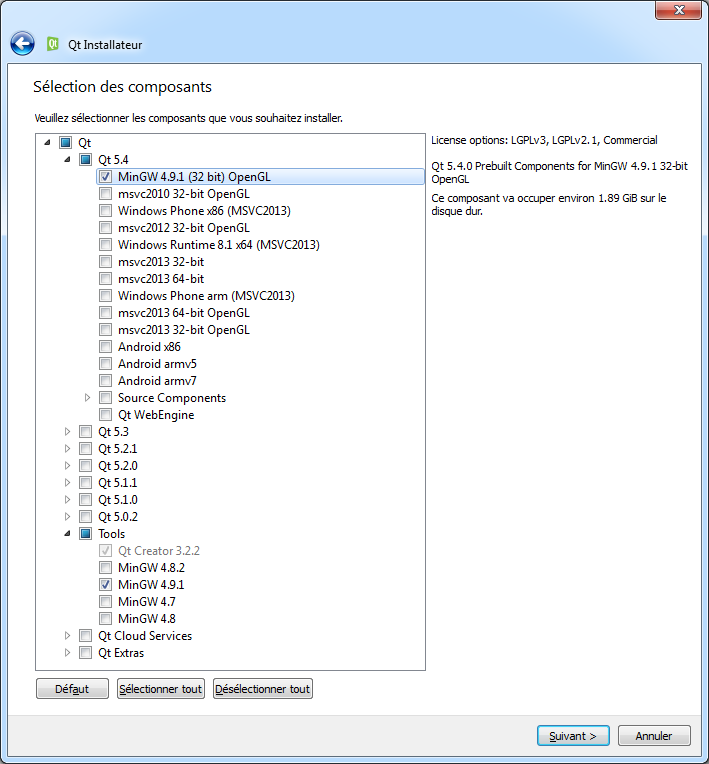Image resolution: width=709 pixels, height=764 pixels.
Task: Click the blue back arrow button
Action: point(22,44)
